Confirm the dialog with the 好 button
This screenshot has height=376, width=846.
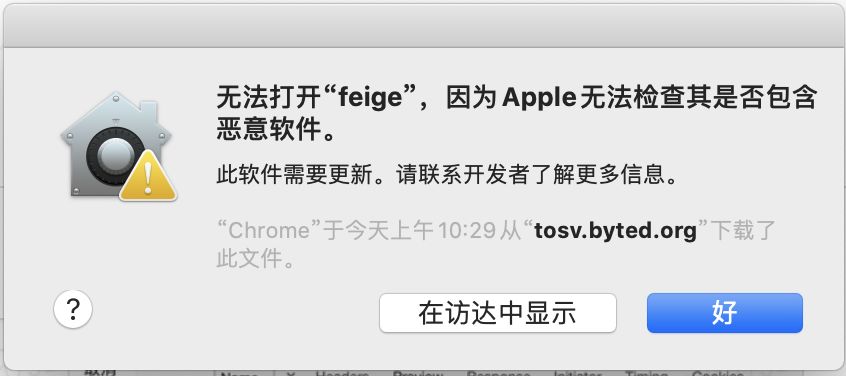725,313
